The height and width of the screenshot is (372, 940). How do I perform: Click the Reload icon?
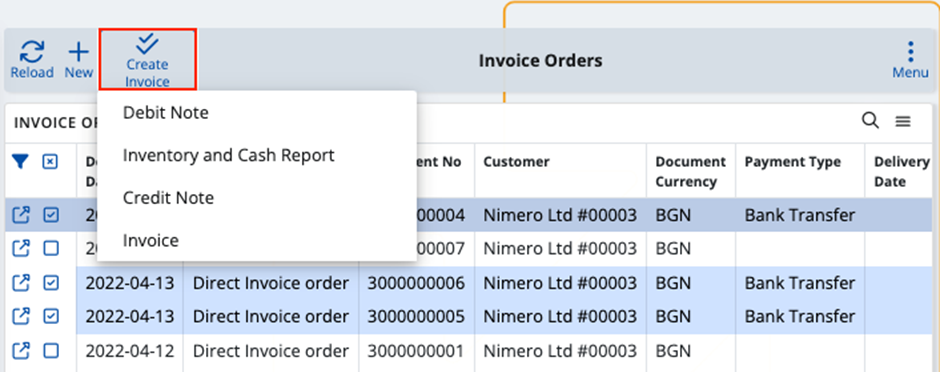point(32,52)
